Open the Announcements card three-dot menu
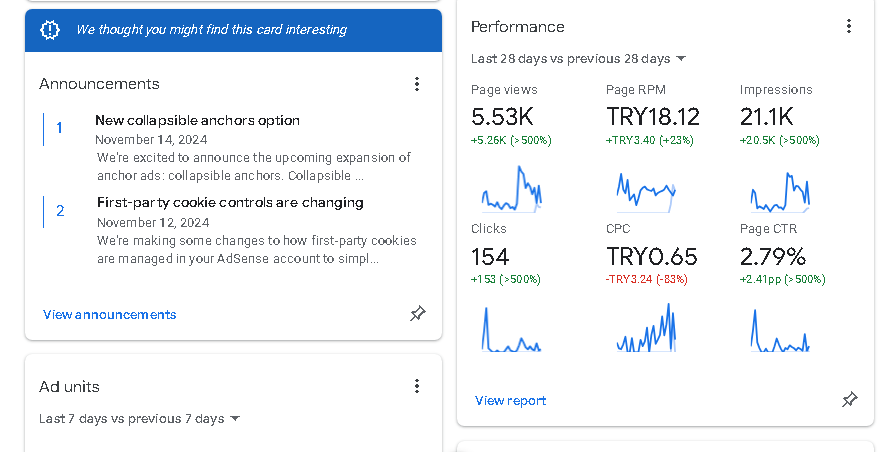The width and height of the screenshot is (892, 452). tap(417, 84)
